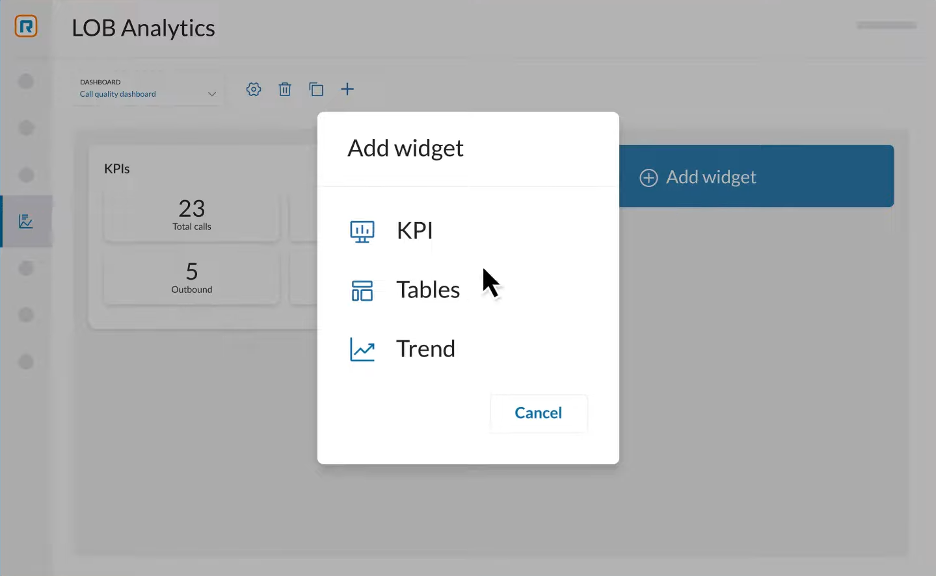Select the Trend line-chart icon

(x=361, y=348)
